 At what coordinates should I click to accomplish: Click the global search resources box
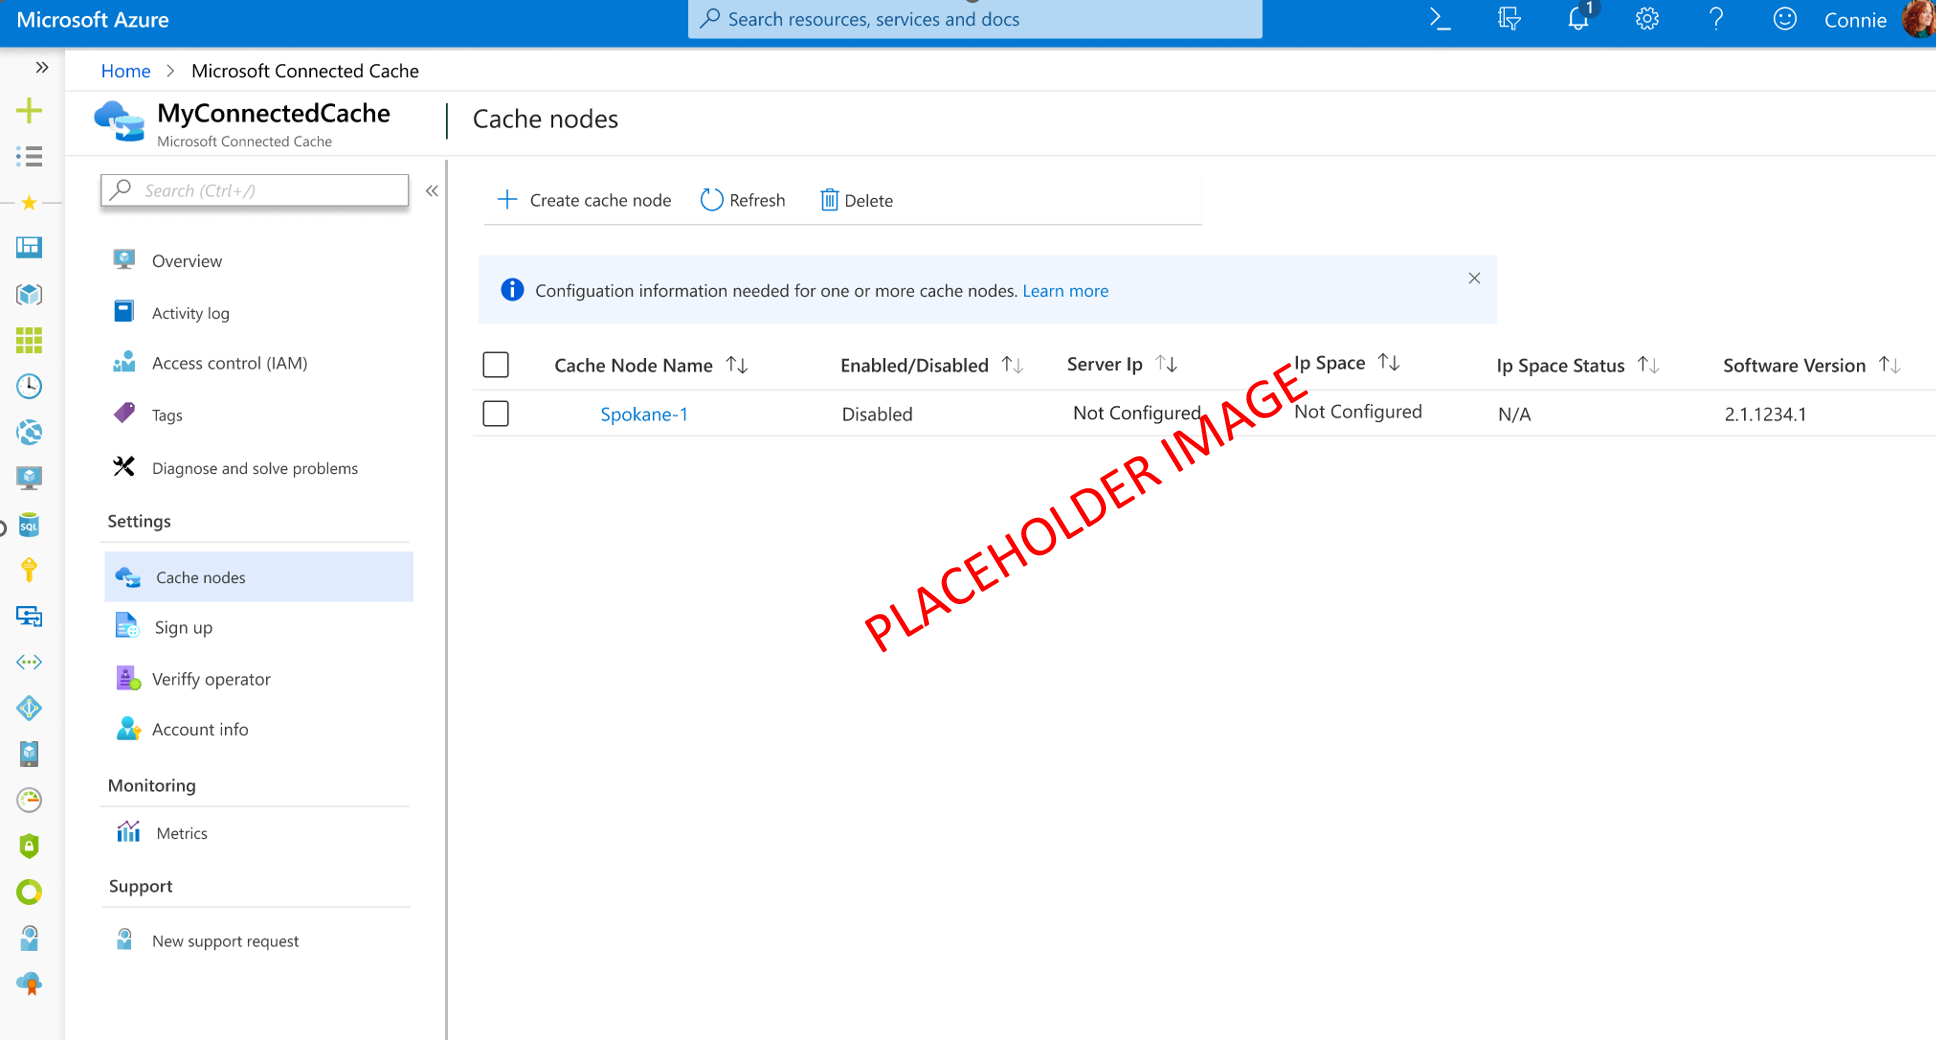tap(975, 19)
